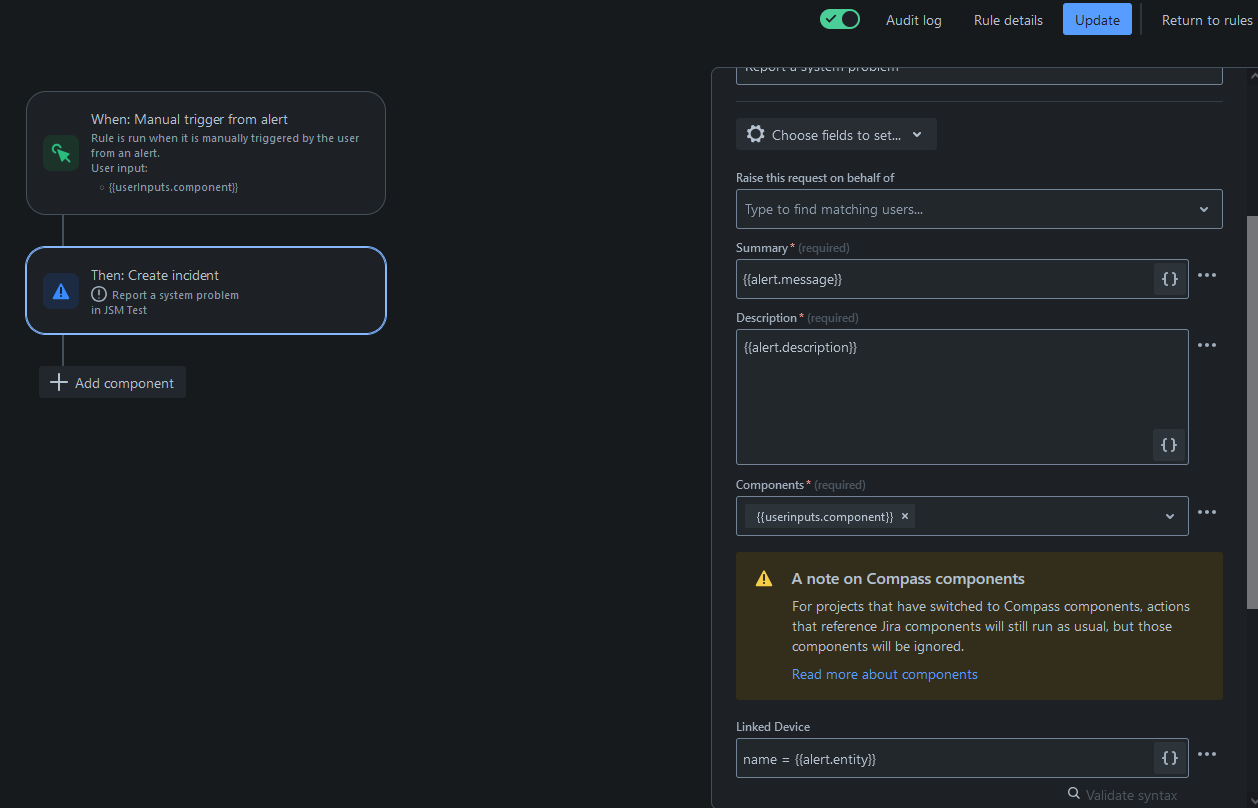This screenshot has height=808, width=1258.
Task: Open Raise this request on behalf of dropdown
Action: 979,209
